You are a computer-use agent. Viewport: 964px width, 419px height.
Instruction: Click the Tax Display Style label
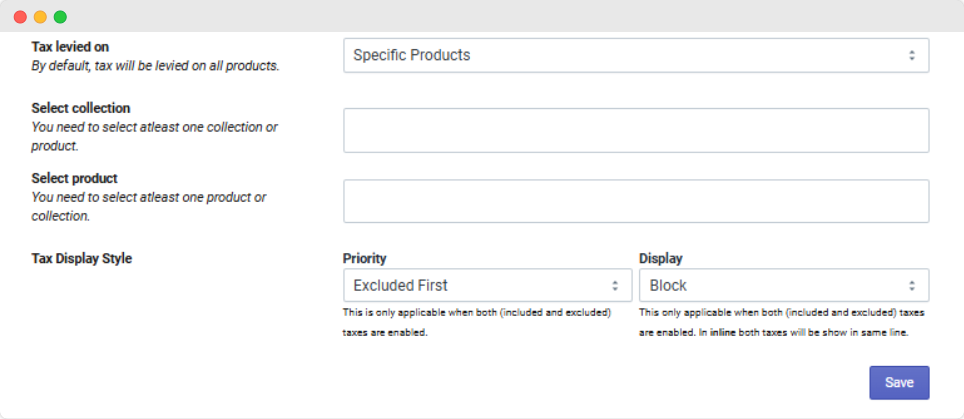click(82, 258)
